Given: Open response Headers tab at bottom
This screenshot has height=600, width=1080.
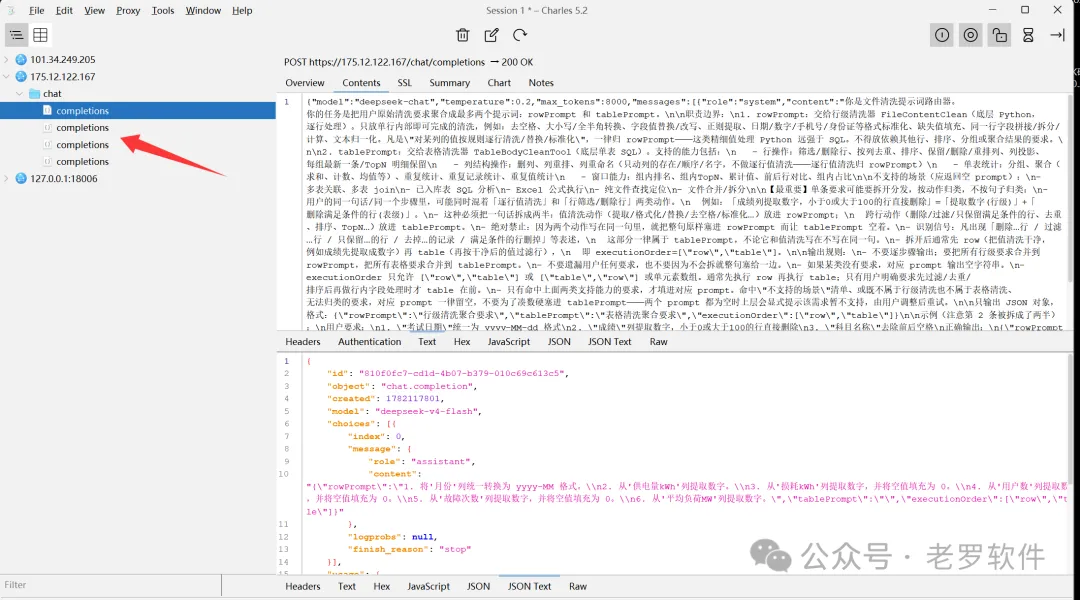Looking at the screenshot, I should pyautogui.click(x=303, y=586).
